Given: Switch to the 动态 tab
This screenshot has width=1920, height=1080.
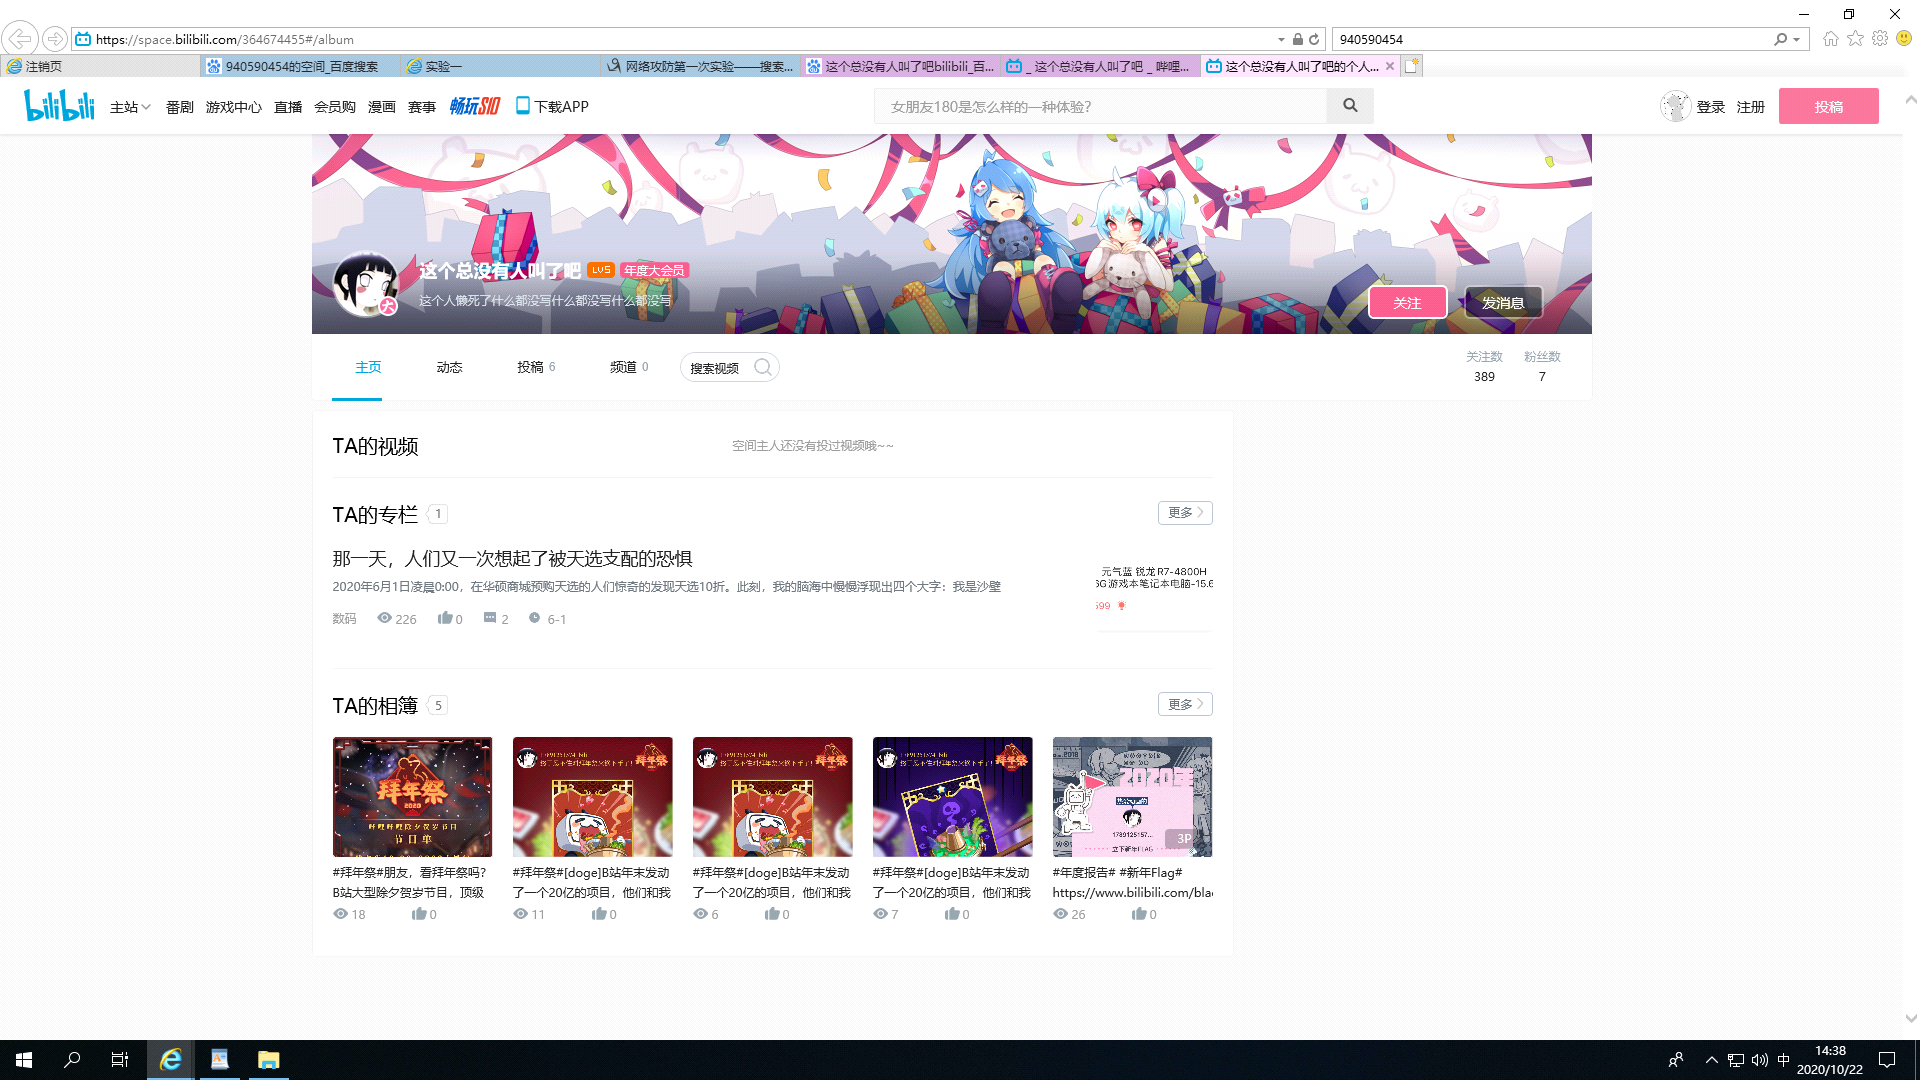Looking at the screenshot, I should (449, 367).
